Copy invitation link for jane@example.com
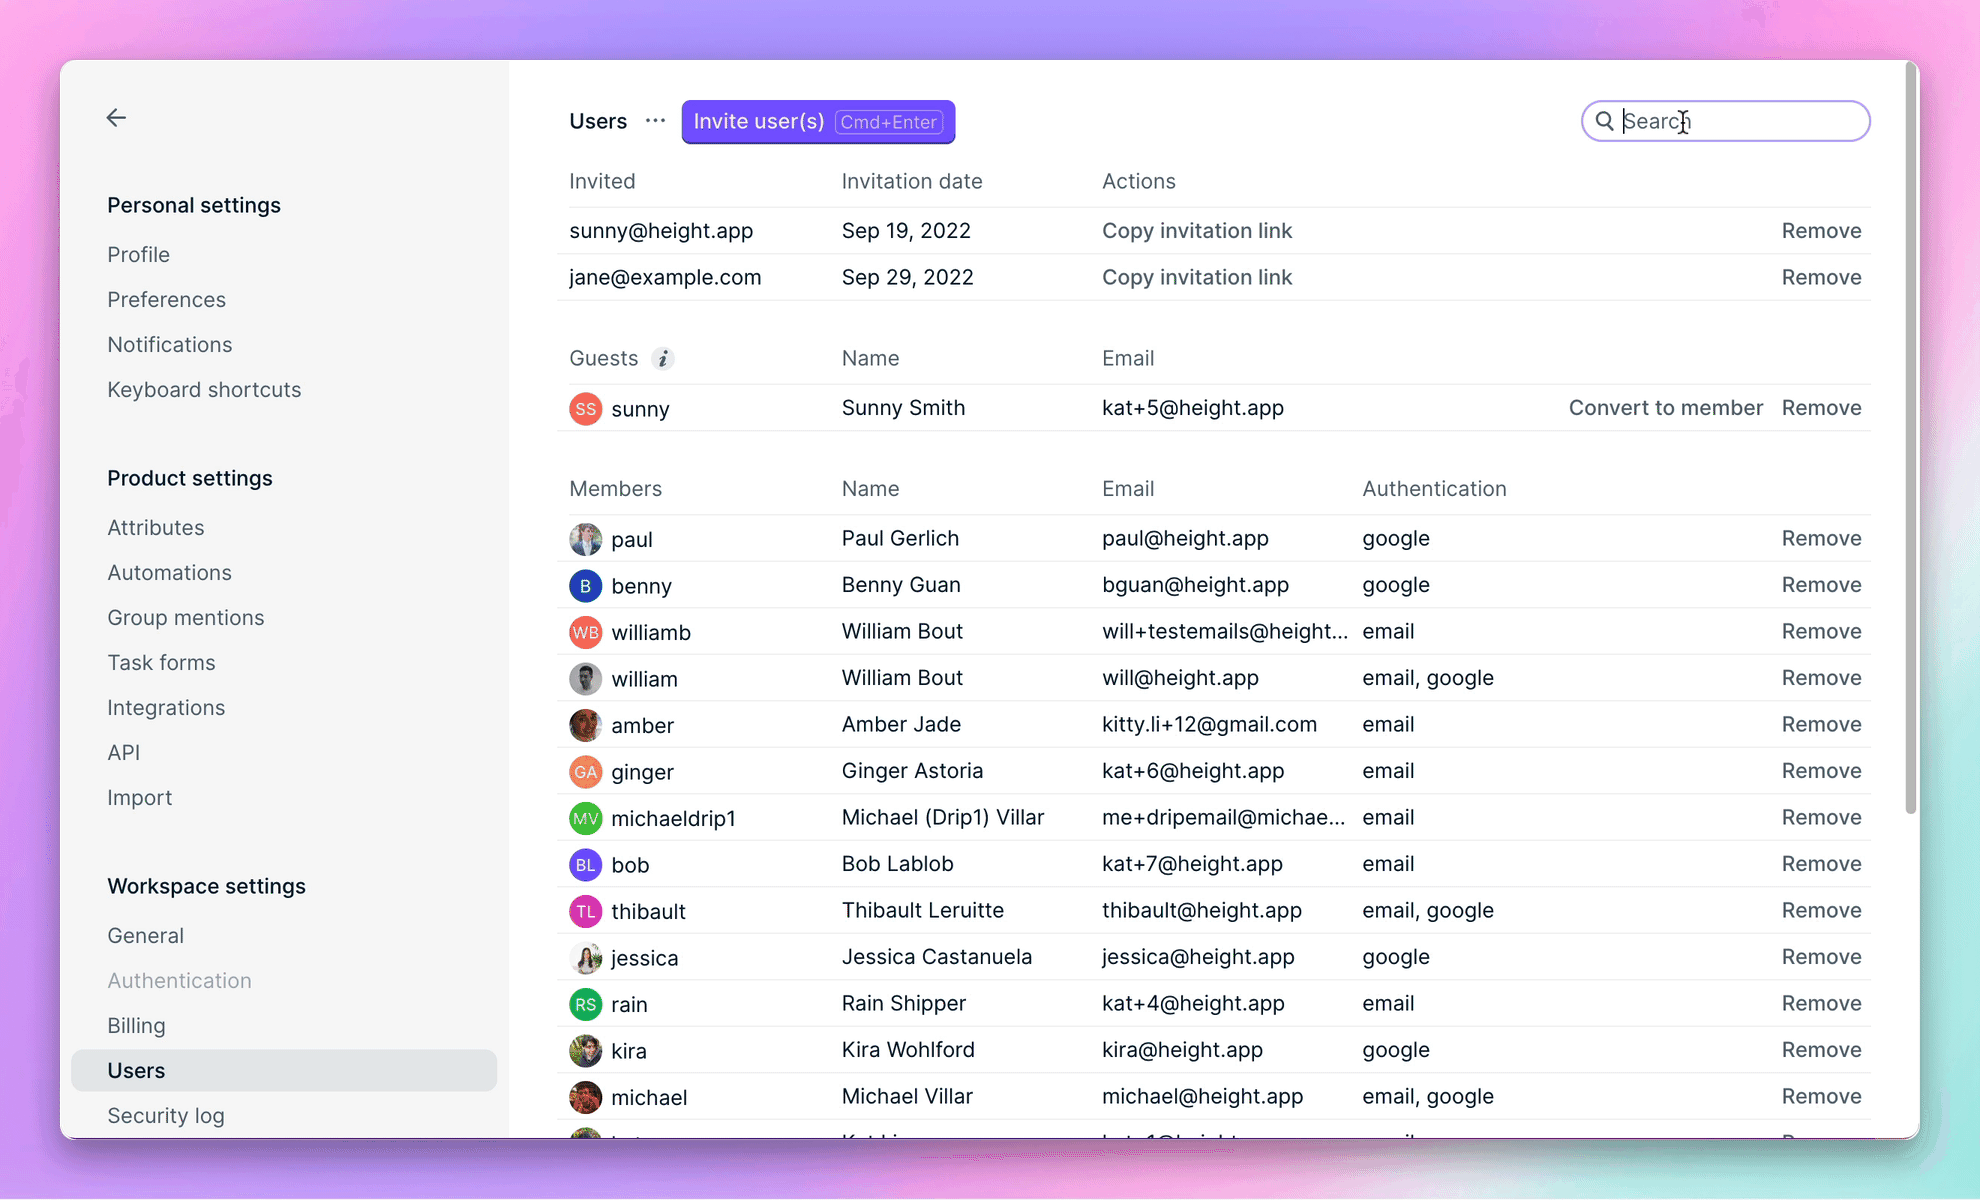 click(1197, 277)
